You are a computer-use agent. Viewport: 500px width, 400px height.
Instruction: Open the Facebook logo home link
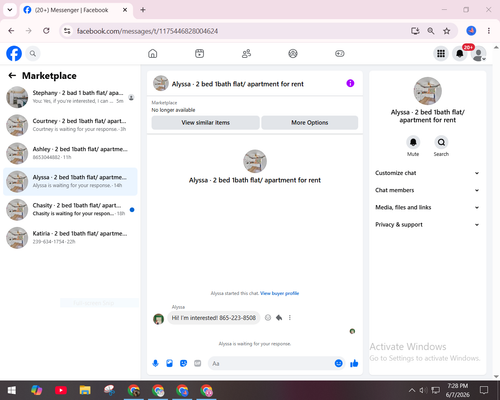pyautogui.click(x=14, y=53)
